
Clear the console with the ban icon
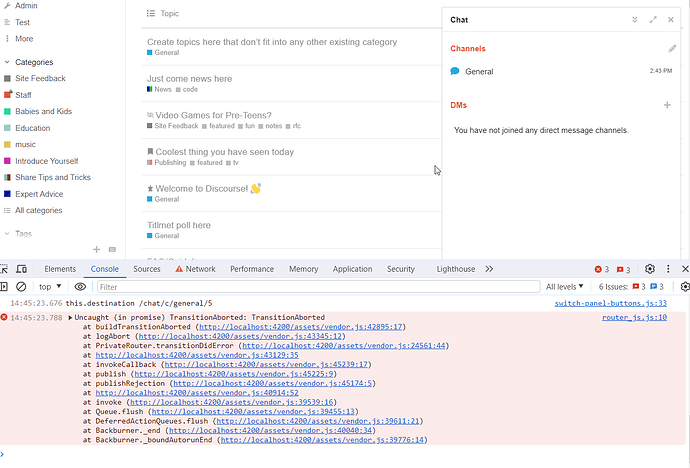coord(21,287)
